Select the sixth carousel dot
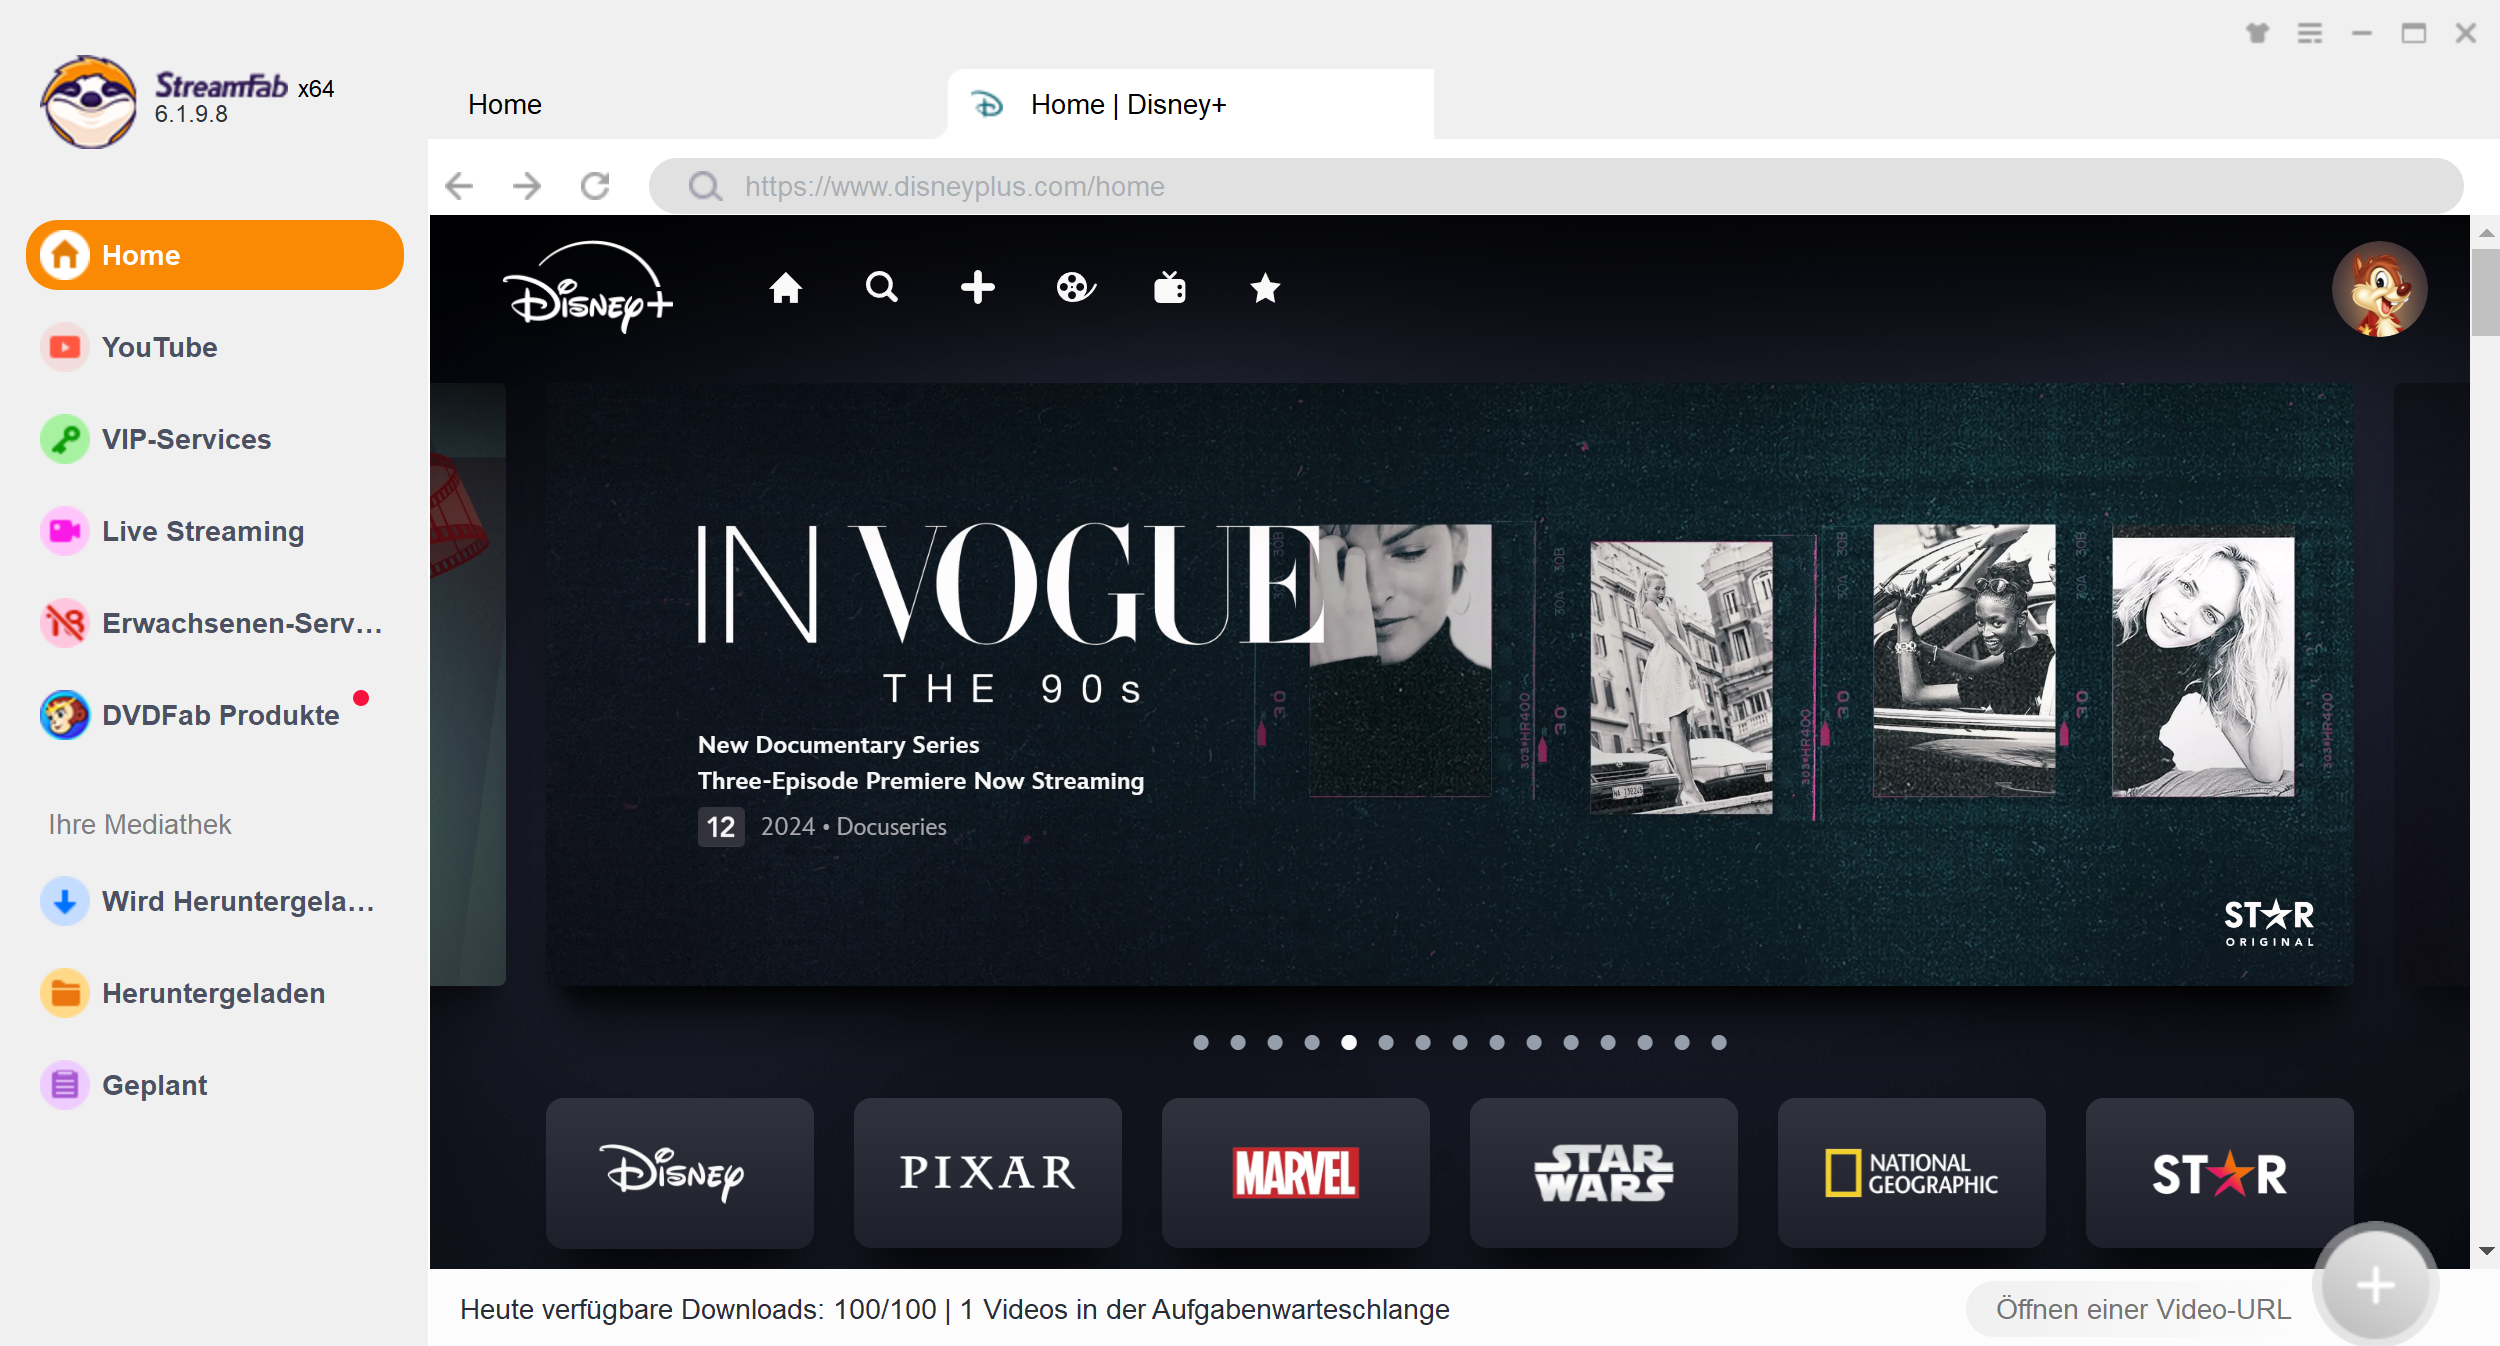This screenshot has height=1346, width=2500. (1386, 1042)
